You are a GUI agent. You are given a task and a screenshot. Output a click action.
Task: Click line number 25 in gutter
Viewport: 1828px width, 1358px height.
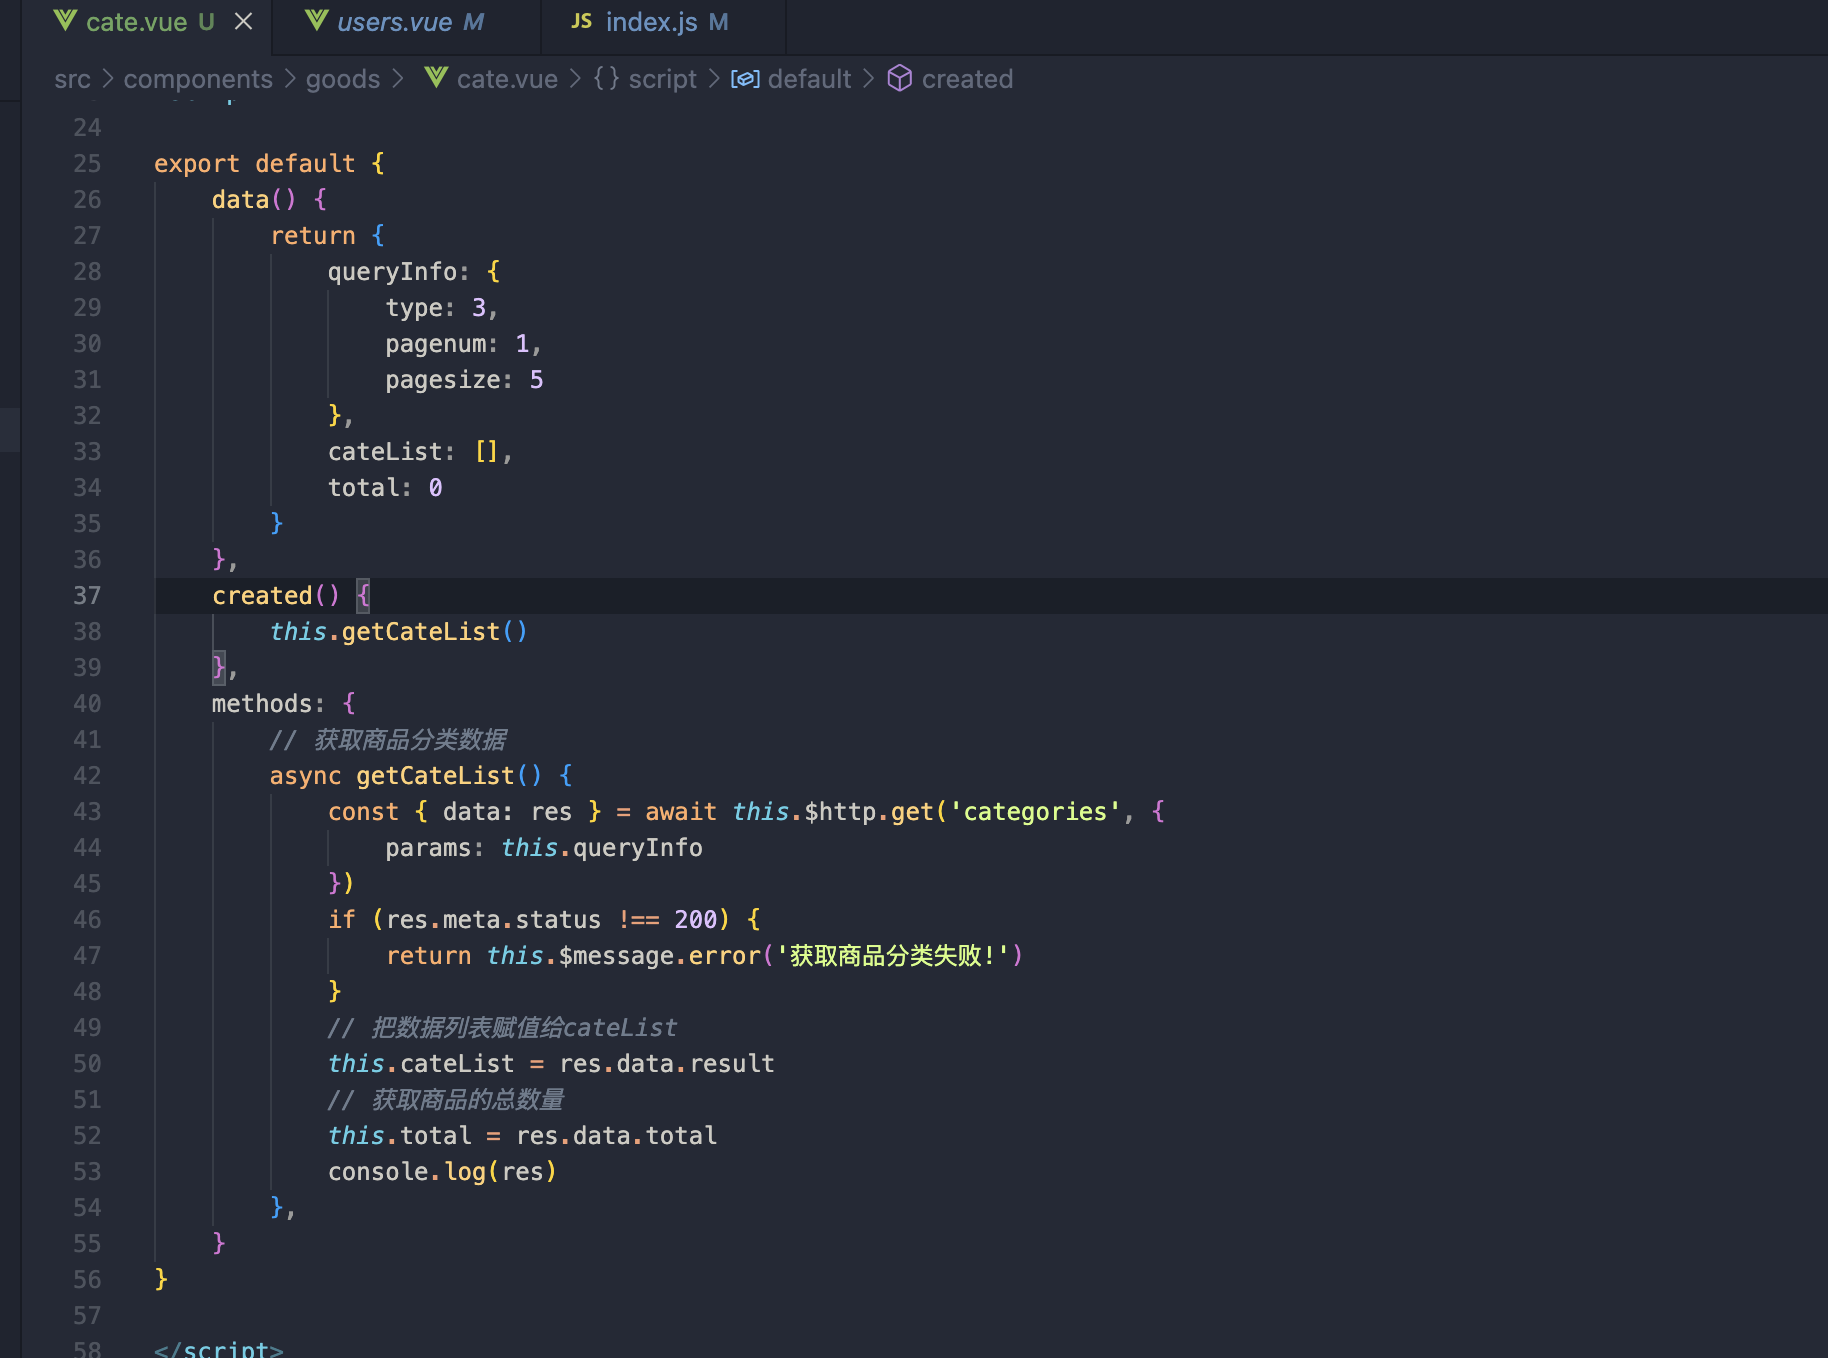coord(87,164)
